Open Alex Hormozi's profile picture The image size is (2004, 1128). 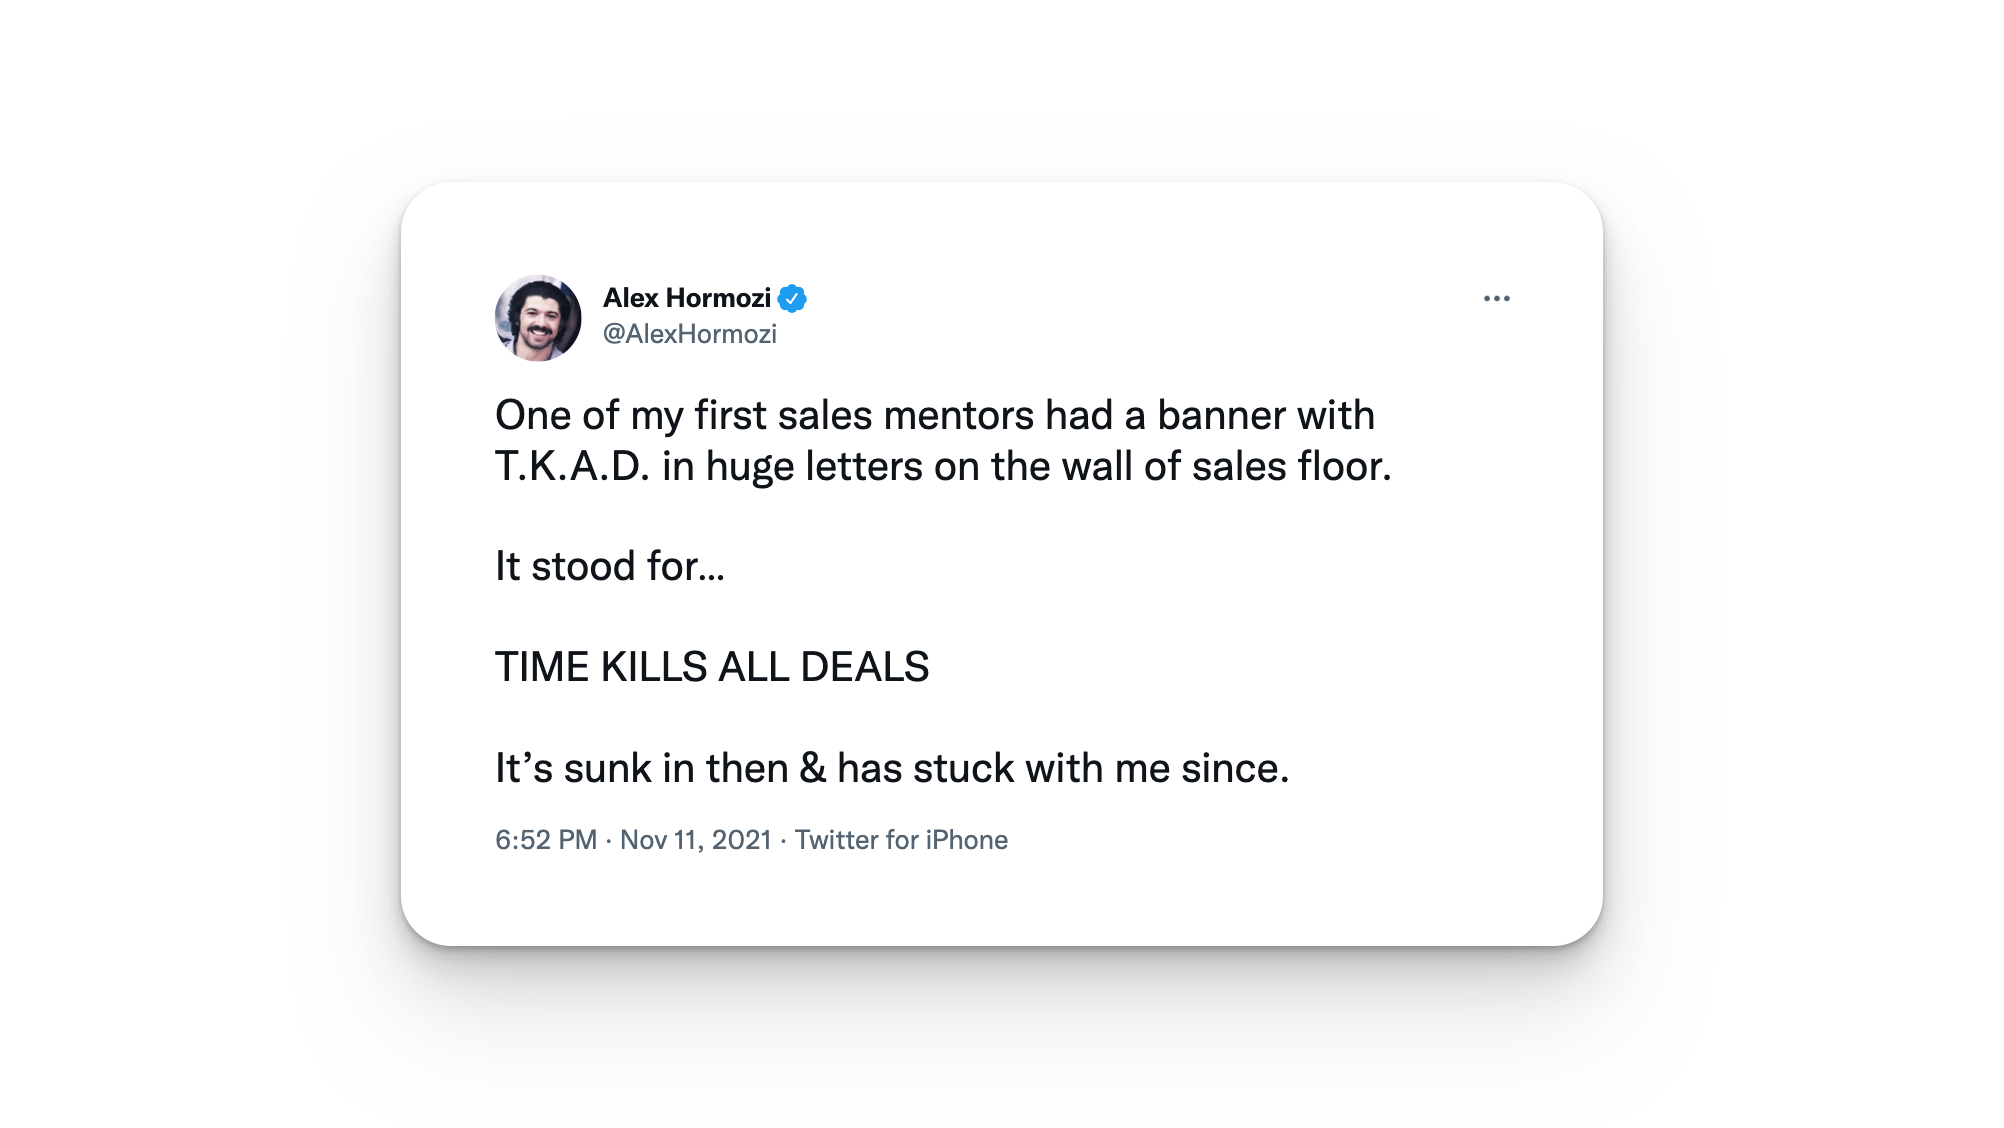click(x=538, y=318)
